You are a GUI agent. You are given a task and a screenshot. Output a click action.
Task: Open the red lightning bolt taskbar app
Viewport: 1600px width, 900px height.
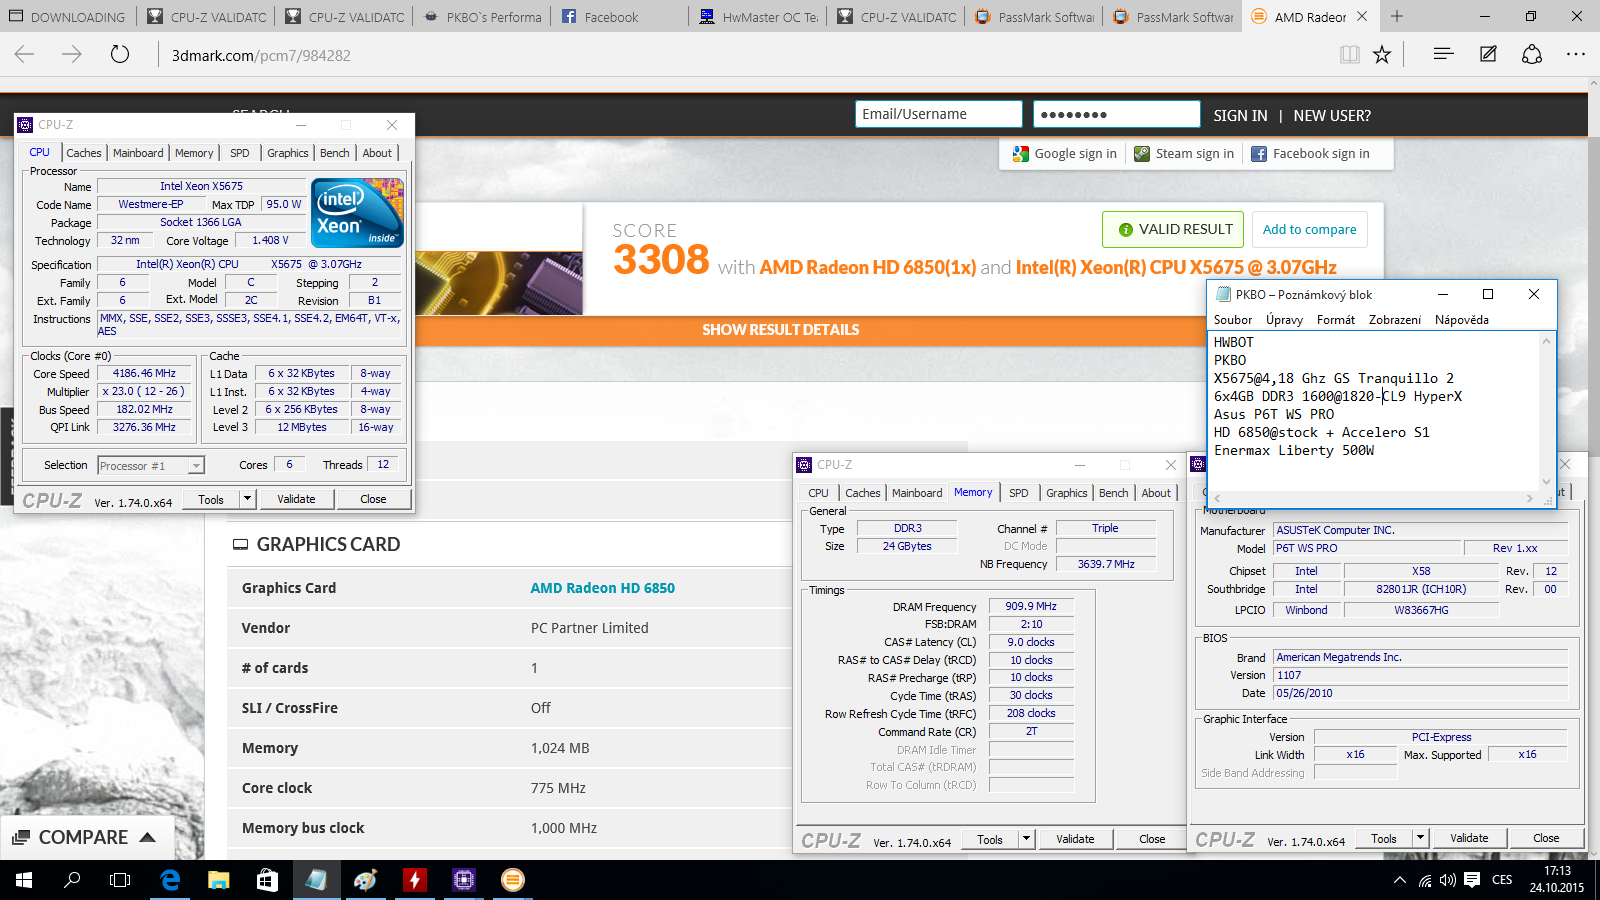pyautogui.click(x=414, y=880)
